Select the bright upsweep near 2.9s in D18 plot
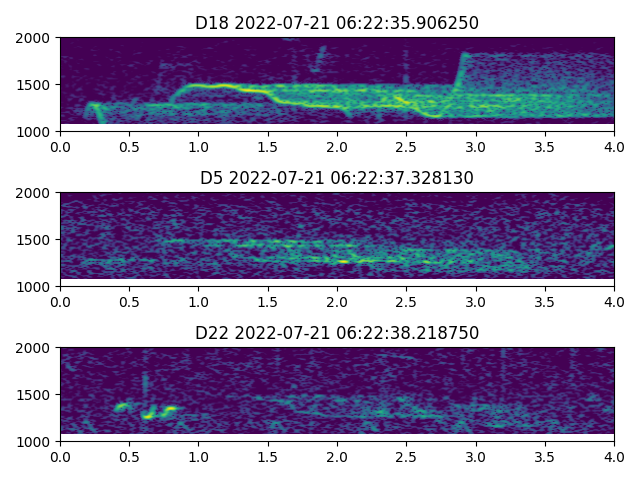This screenshot has height=480, width=640. pyautogui.click(x=460, y=70)
